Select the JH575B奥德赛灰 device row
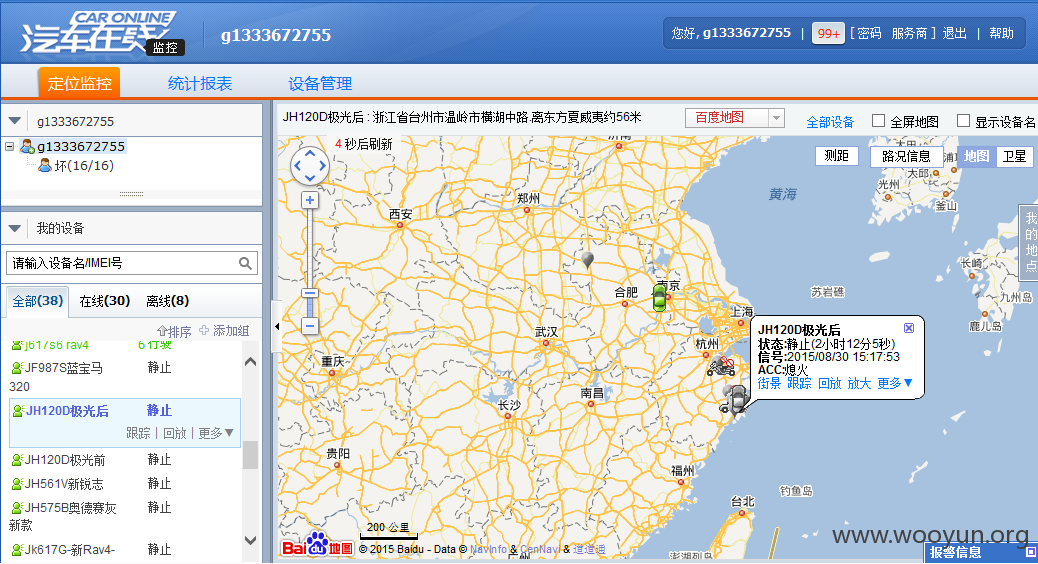 (x=124, y=516)
